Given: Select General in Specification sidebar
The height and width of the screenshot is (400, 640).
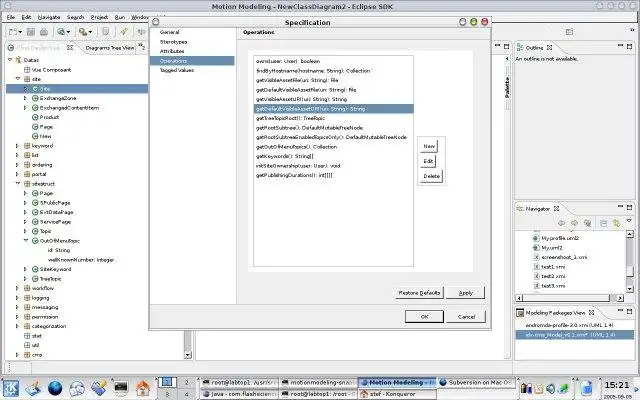Looking at the screenshot, I should coord(169,32).
